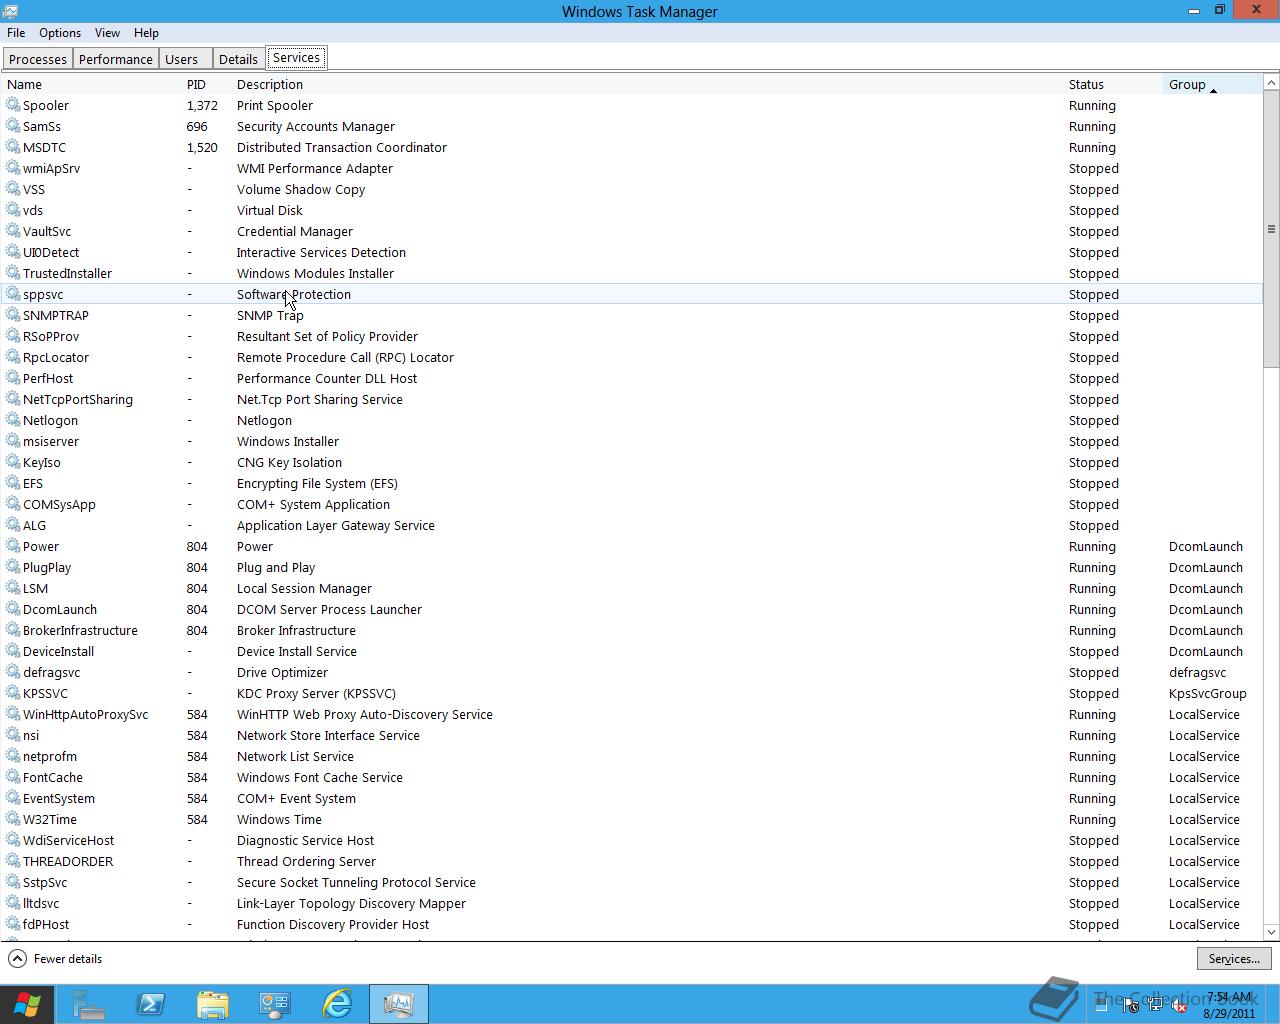Open the View menu
Screen dimensions: 1280x1024
pyautogui.click(x=107, y=33)
